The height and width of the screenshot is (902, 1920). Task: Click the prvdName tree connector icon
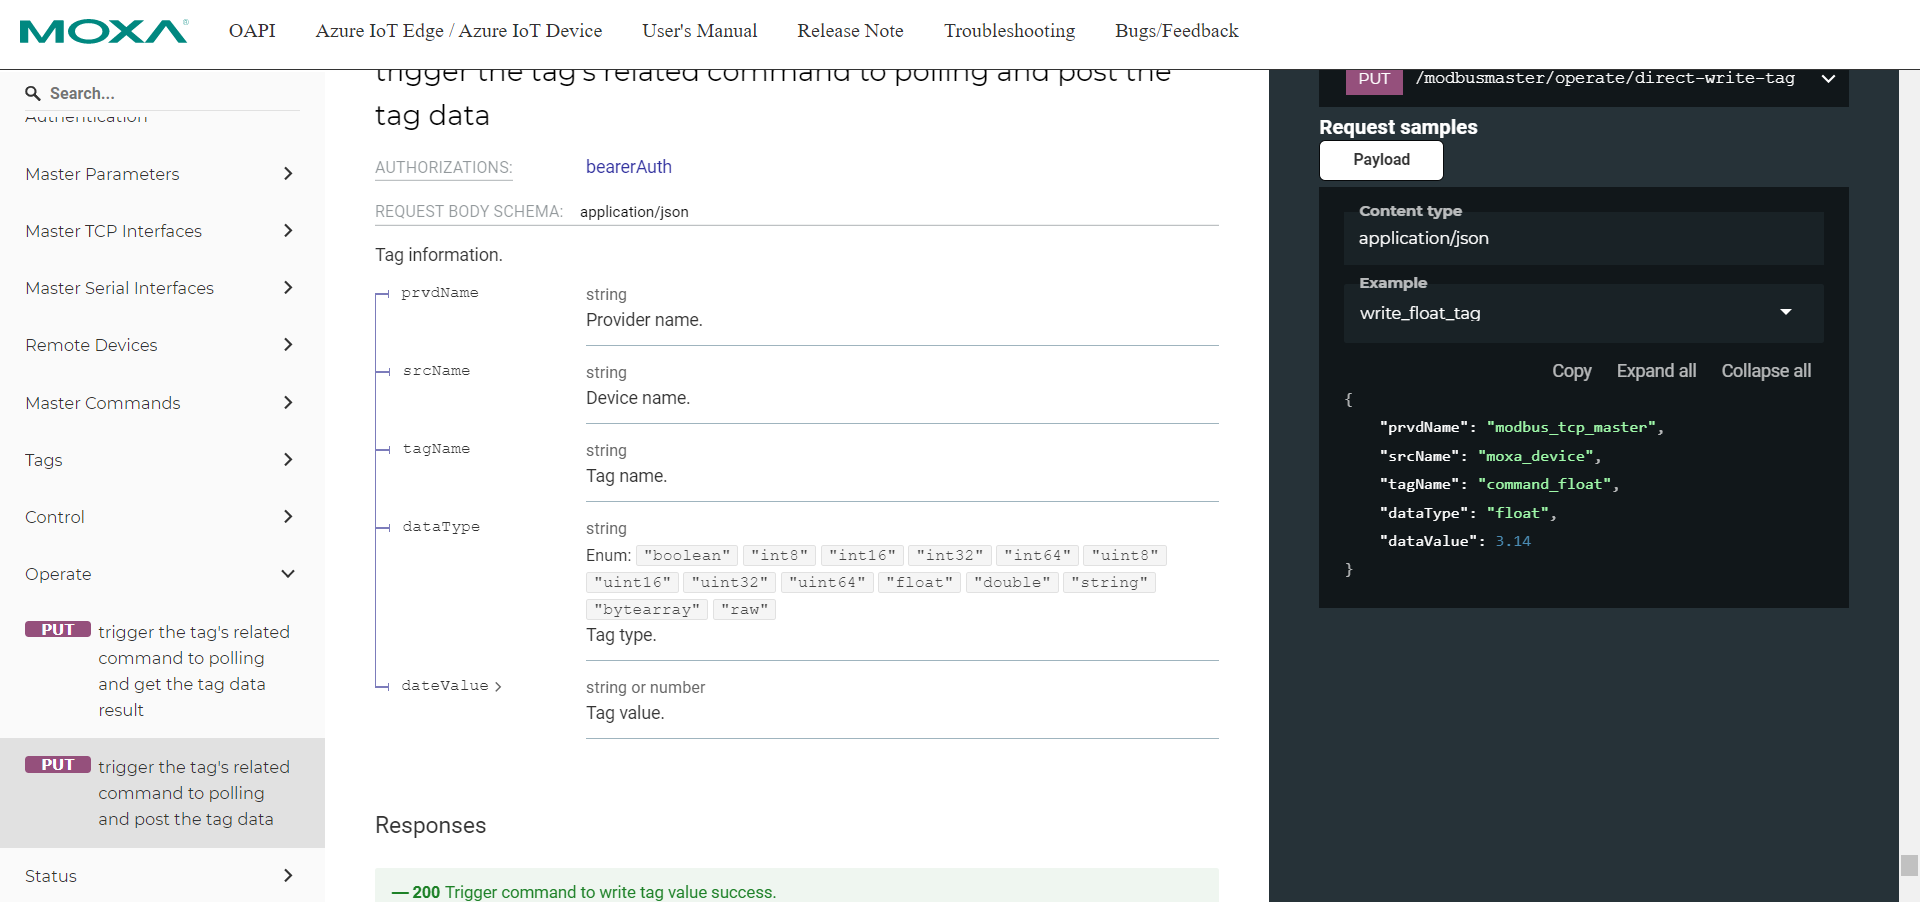click(x=383, y=294)
